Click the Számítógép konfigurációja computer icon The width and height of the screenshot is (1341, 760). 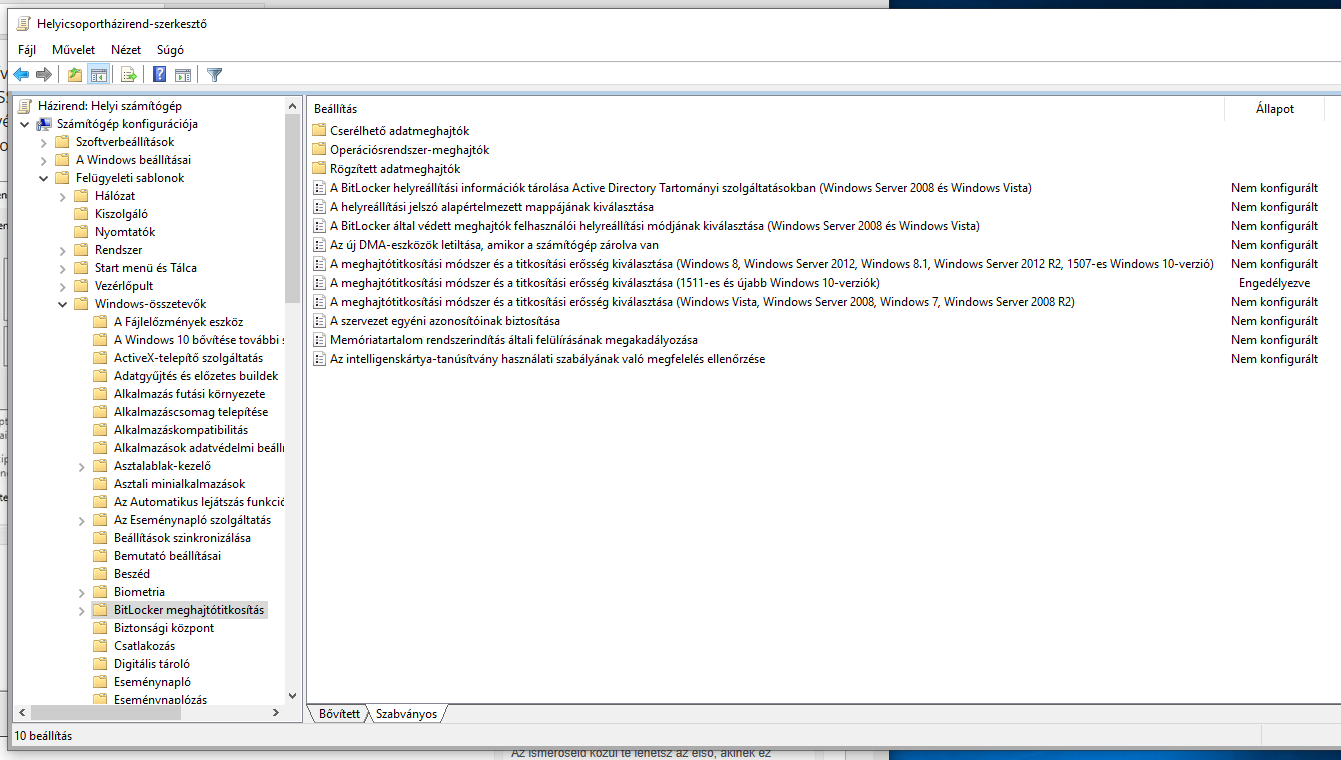pyautogui.click(x=44, y=124)
